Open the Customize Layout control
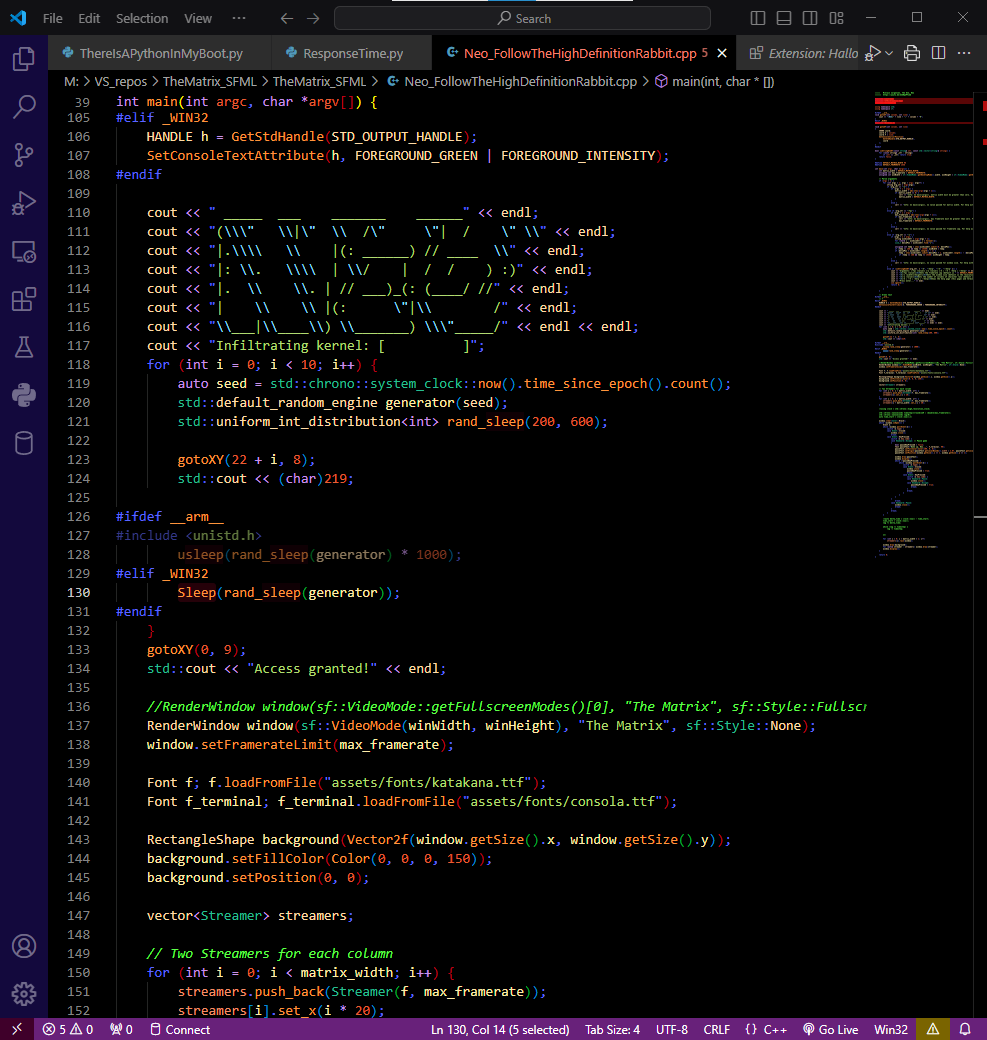 click(836, 19)
